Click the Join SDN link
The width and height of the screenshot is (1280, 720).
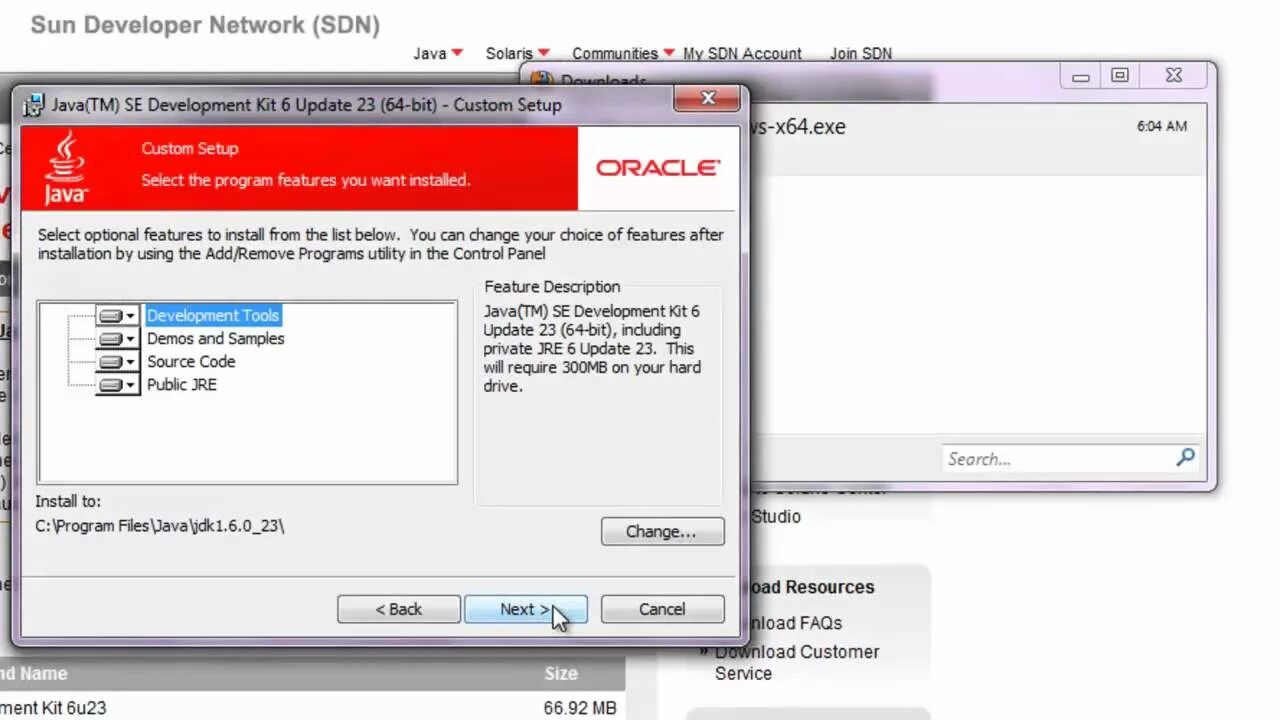tap(860, 53)
